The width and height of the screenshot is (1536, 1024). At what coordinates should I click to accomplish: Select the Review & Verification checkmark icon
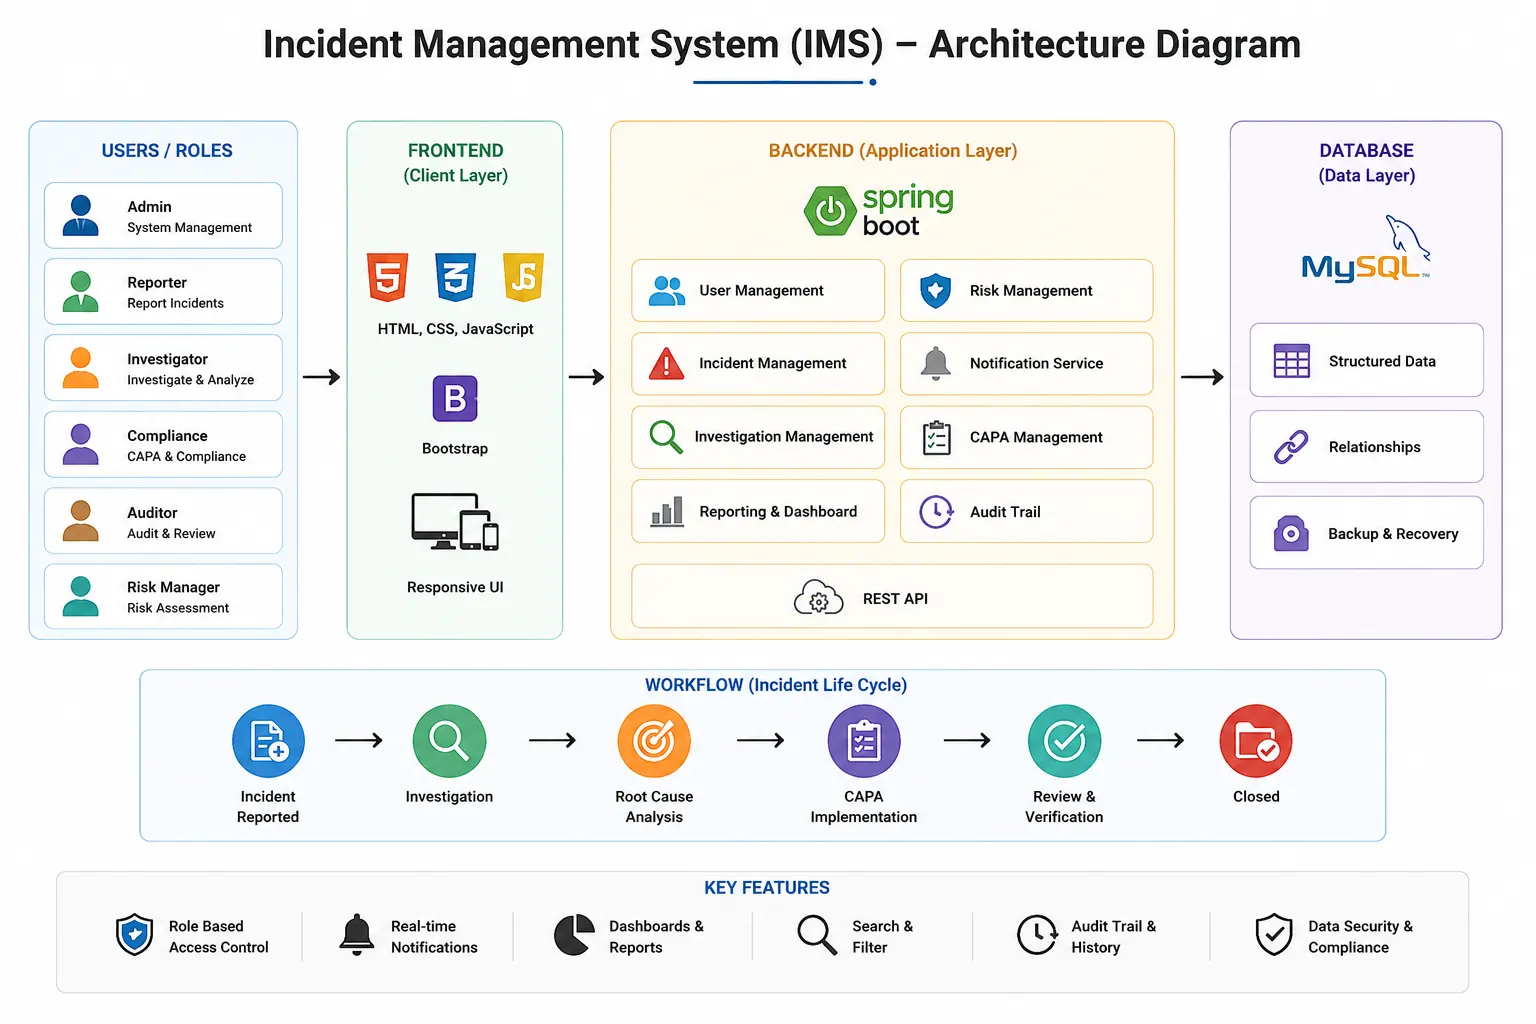tap(1064, 741)
